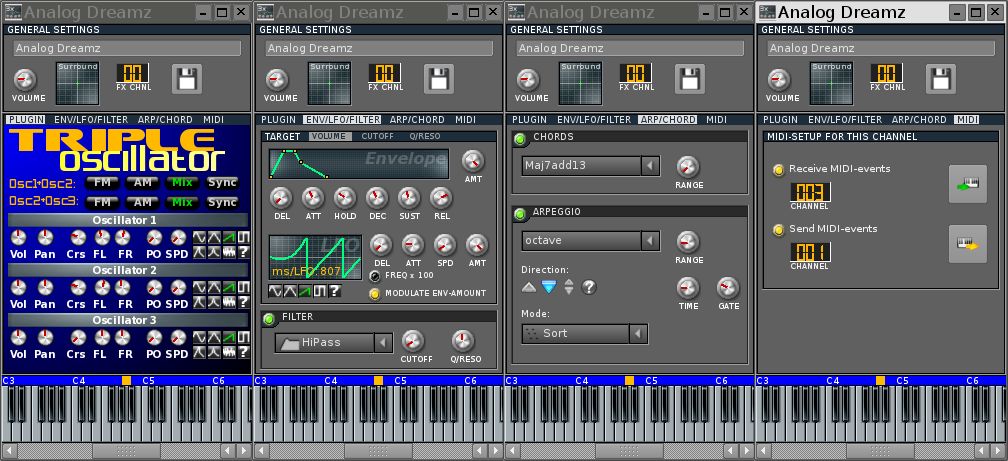Enable the FREQ x 100 LED
The height and width of the screenshot is (461, 1008).
[376, 276]
